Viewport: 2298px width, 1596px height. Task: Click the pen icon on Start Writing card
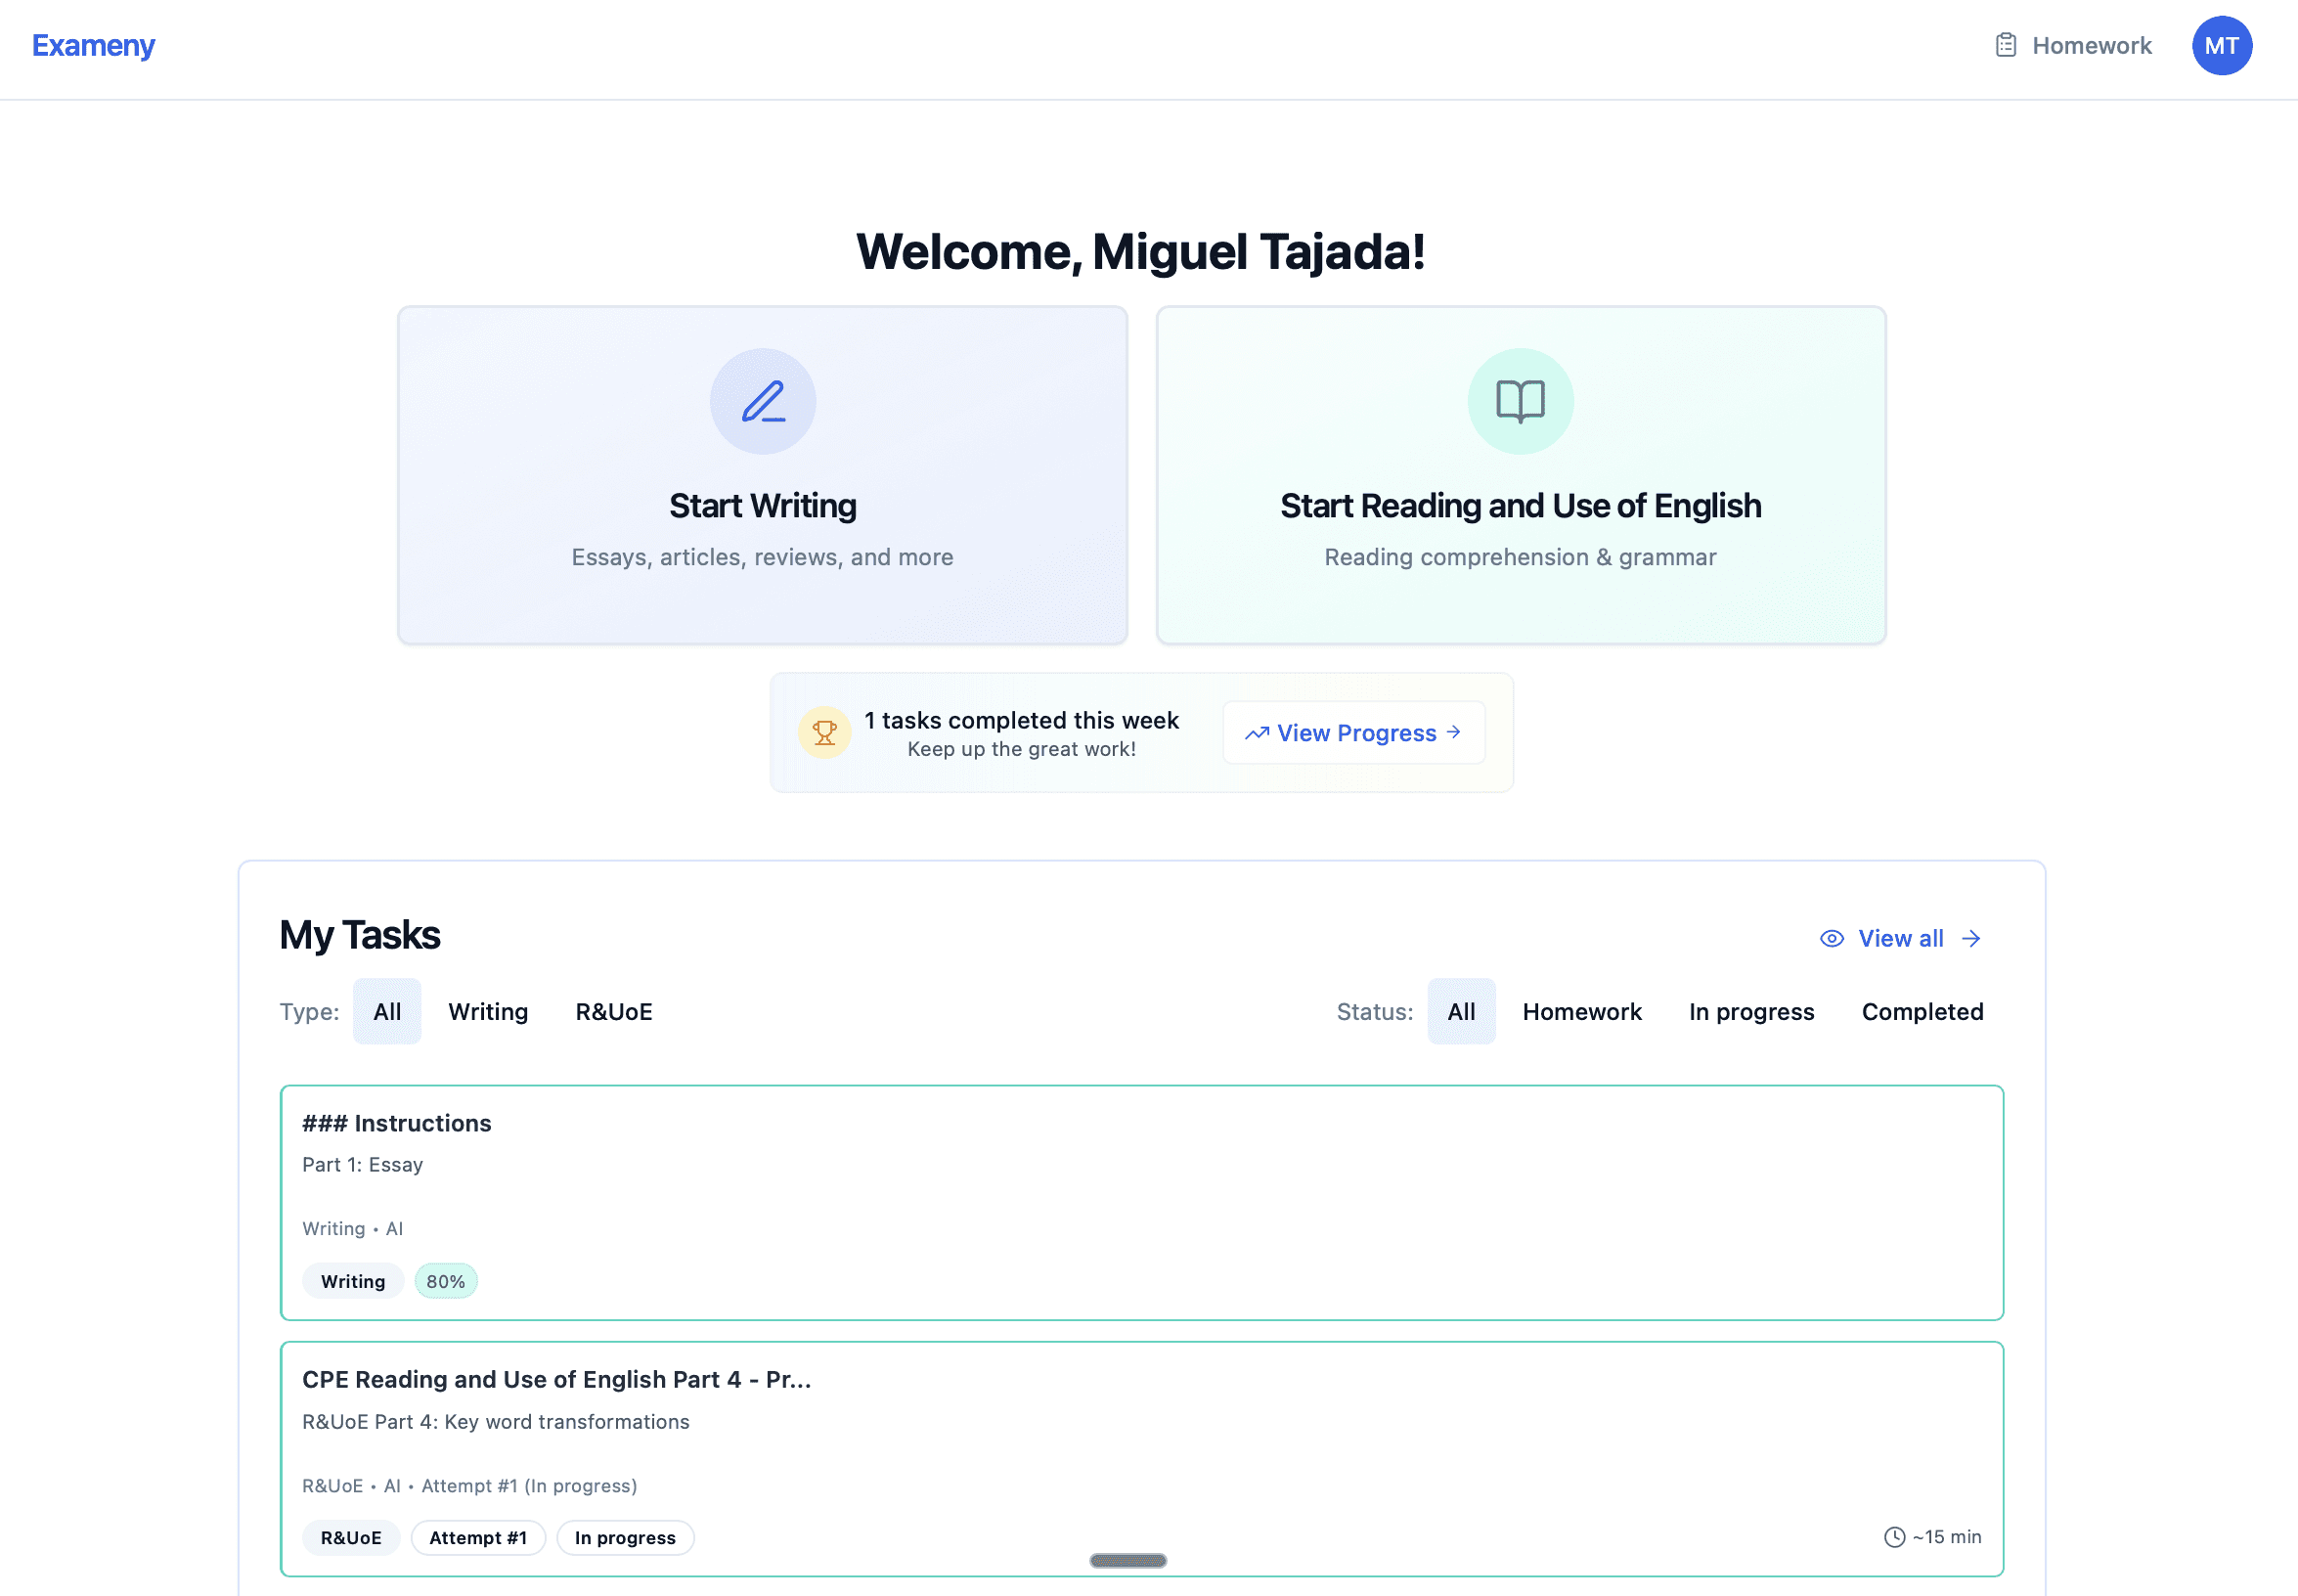(763, 400)
